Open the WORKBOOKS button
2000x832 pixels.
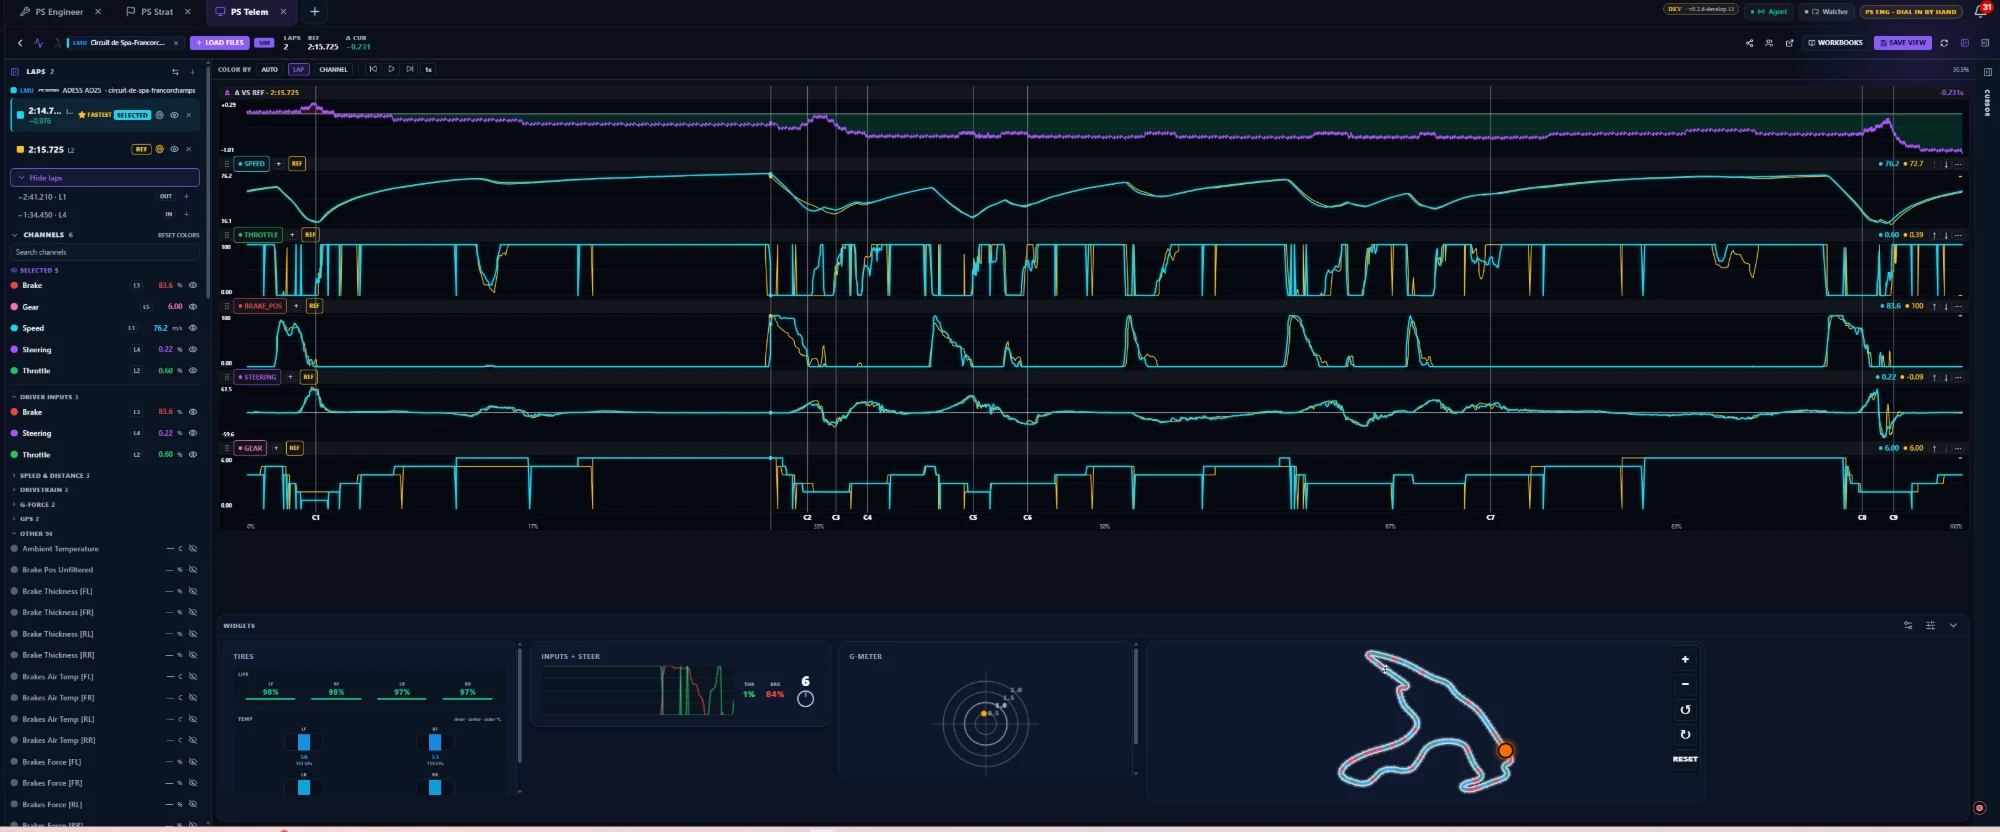coord(1836,43)
